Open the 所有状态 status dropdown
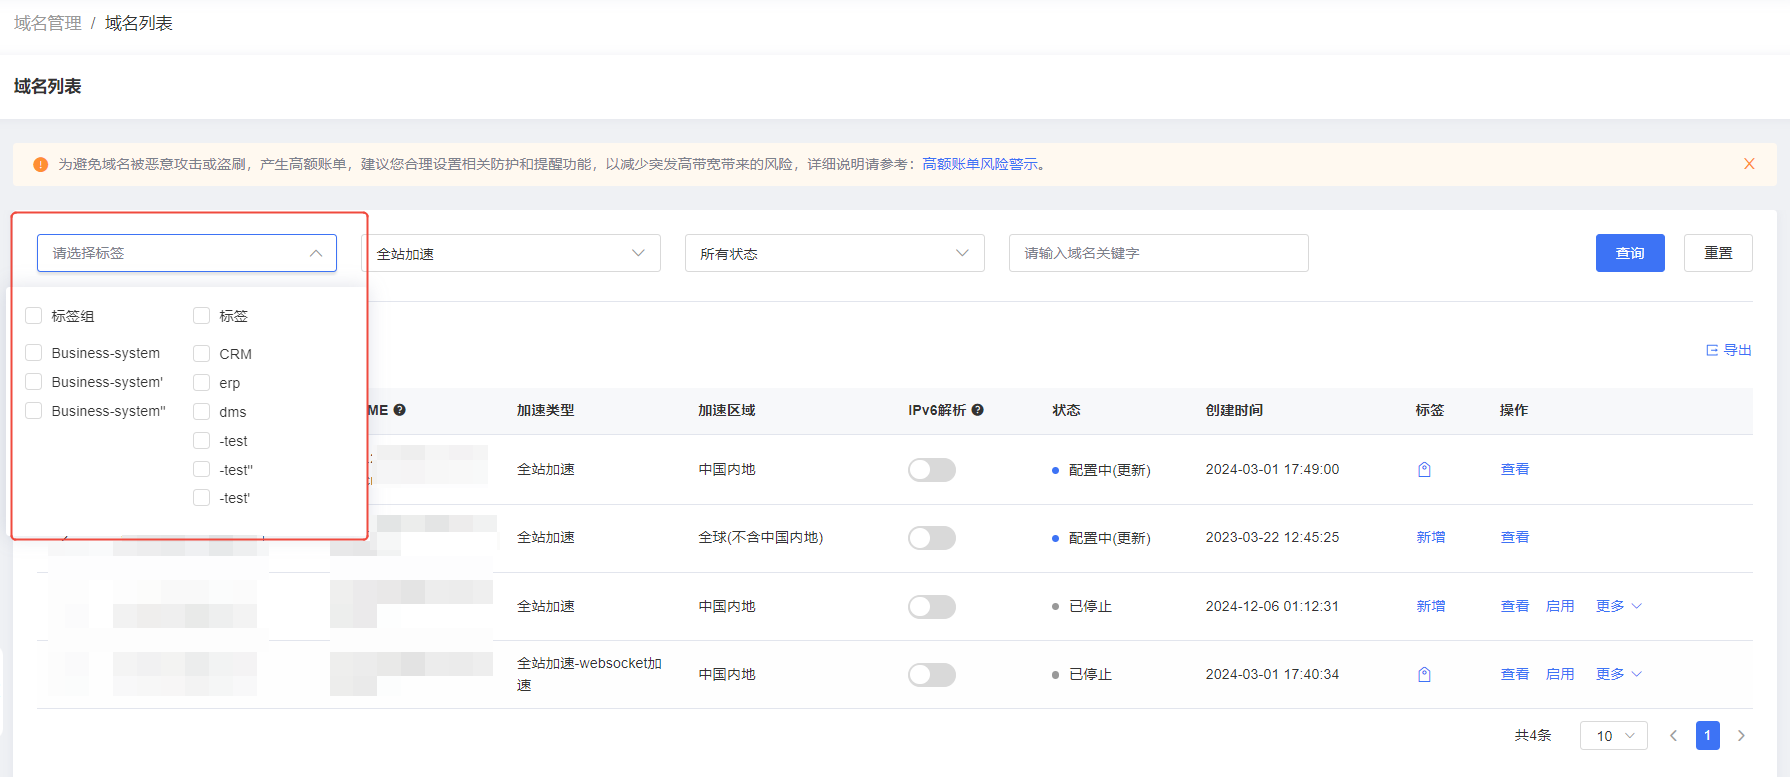This screenshot has width=1790, height=777. point(835,253)
